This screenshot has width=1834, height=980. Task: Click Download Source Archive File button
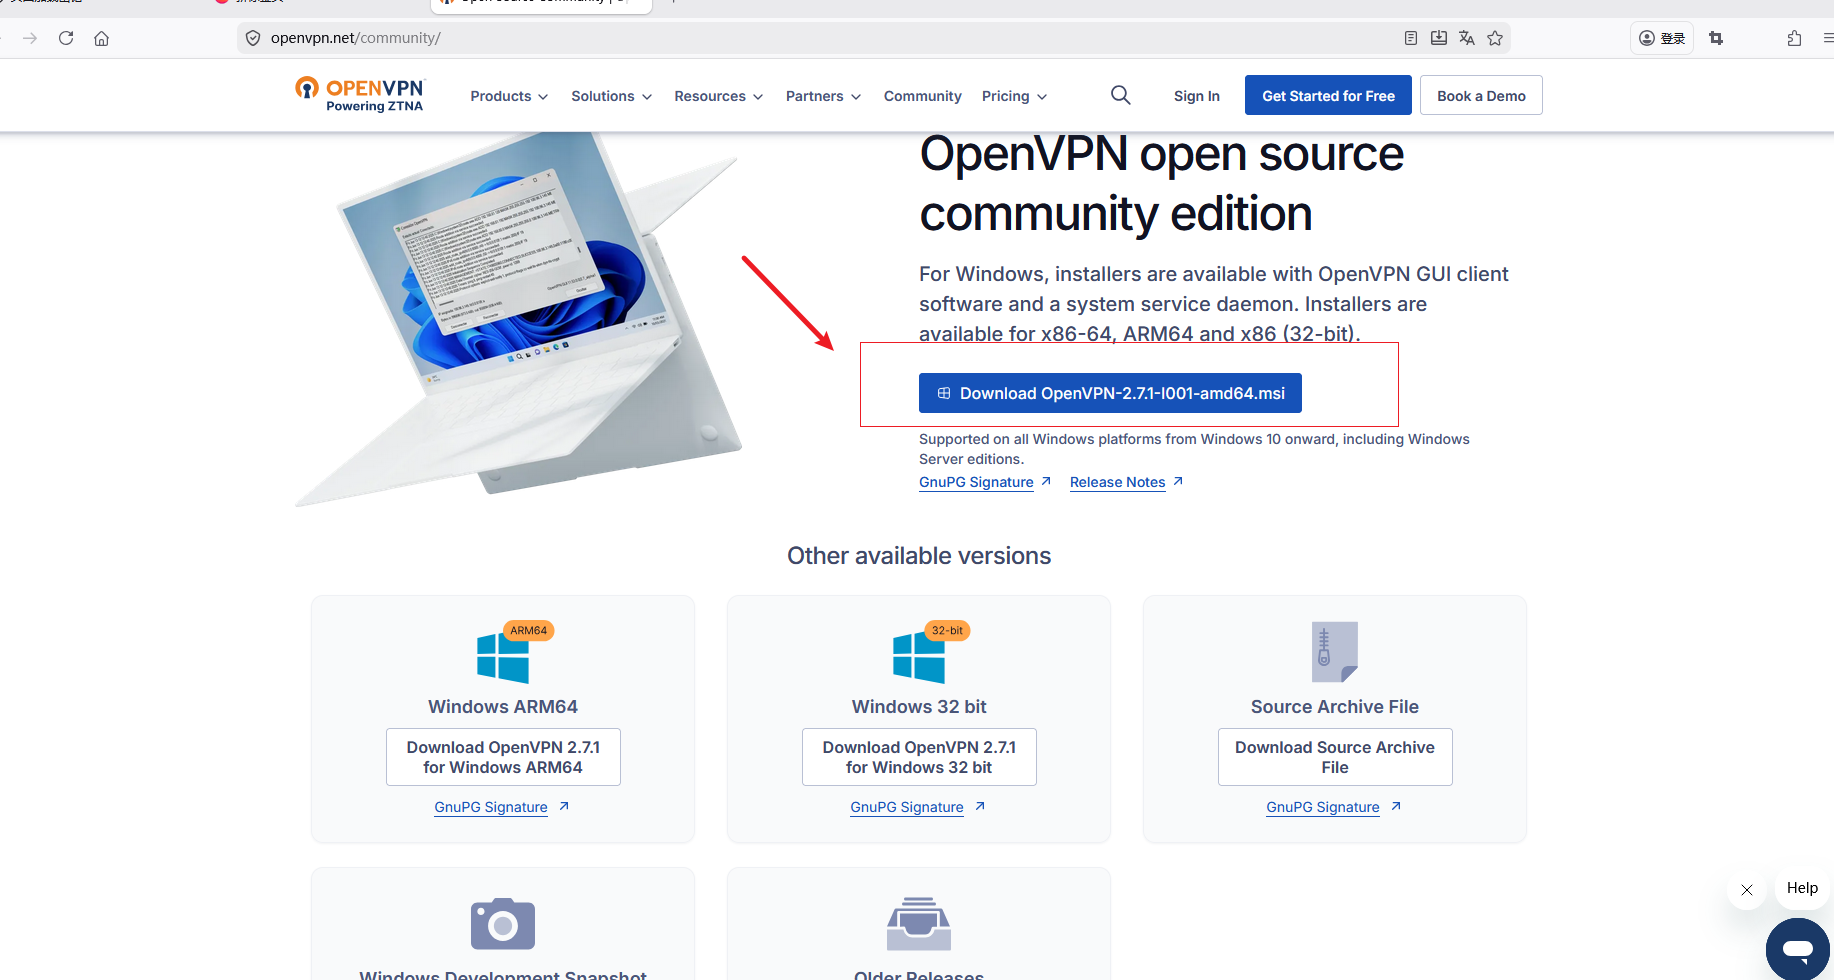(1335, 757)
